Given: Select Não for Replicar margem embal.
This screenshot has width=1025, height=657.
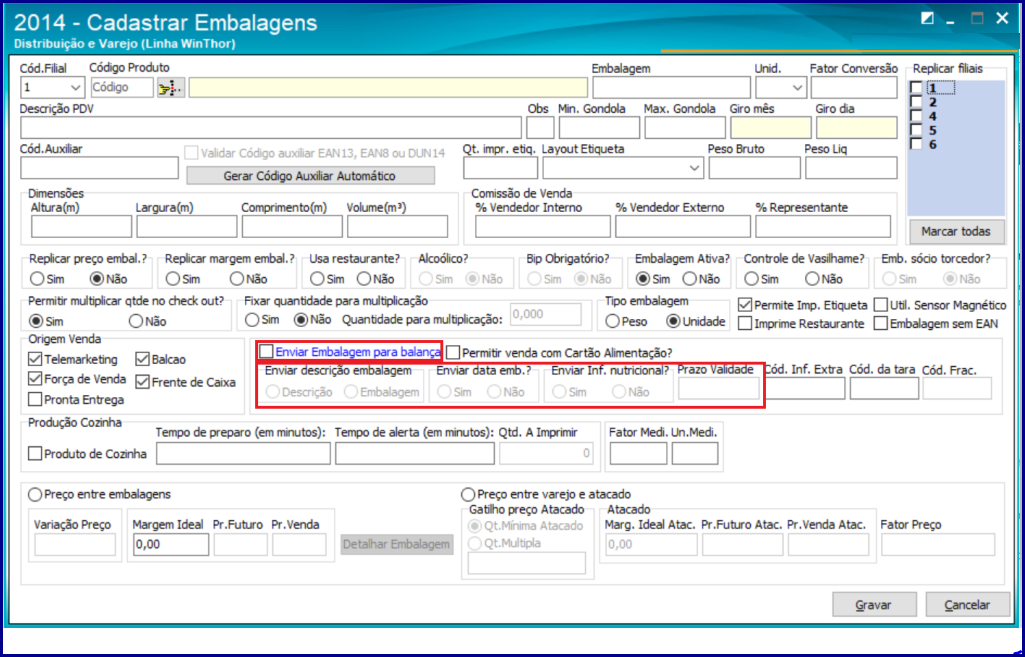Looking at the screenshot, I should click(x=237, y=279).
